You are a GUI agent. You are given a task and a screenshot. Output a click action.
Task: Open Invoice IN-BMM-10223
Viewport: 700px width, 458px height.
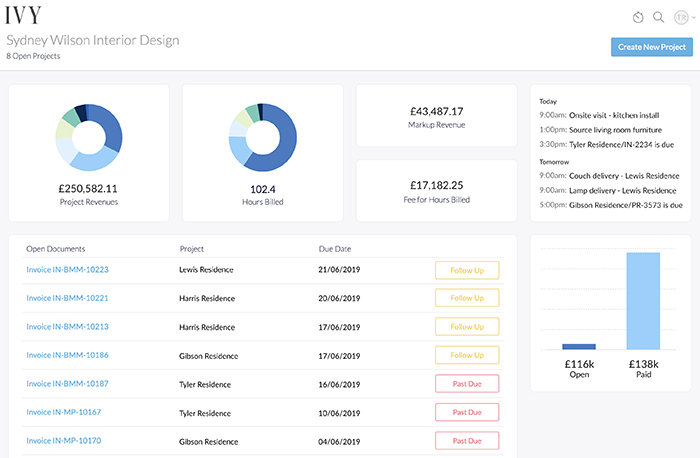click(x=67, y=270)
